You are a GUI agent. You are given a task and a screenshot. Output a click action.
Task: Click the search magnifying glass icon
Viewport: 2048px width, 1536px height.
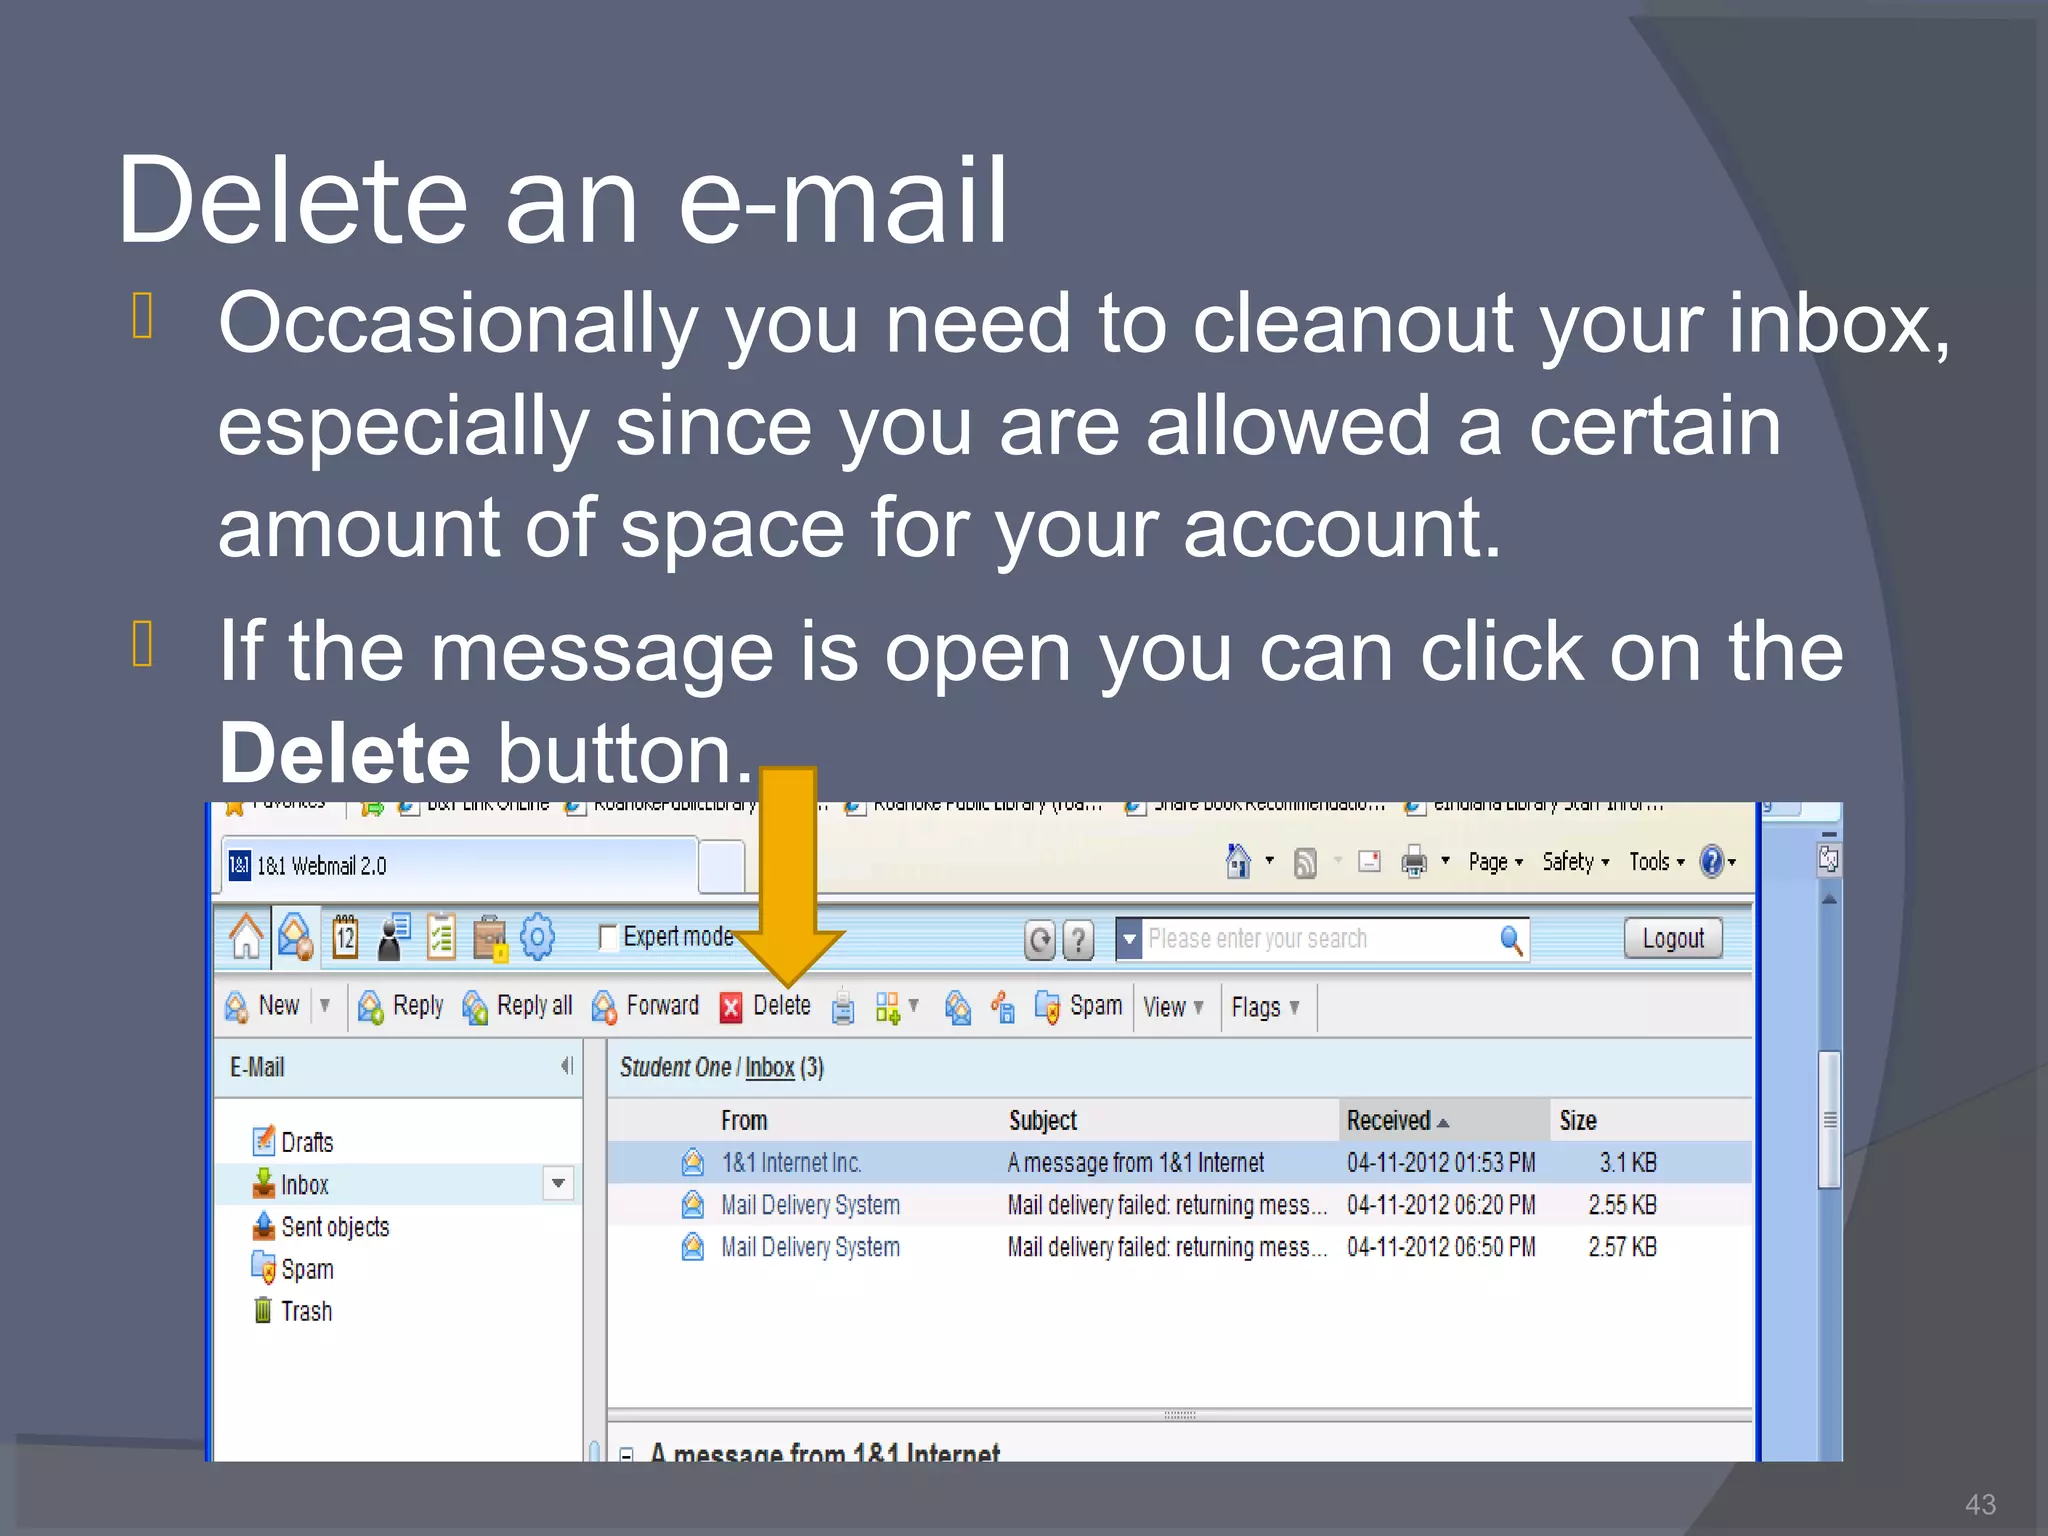pyautogui.click(x=1511, y=940)
